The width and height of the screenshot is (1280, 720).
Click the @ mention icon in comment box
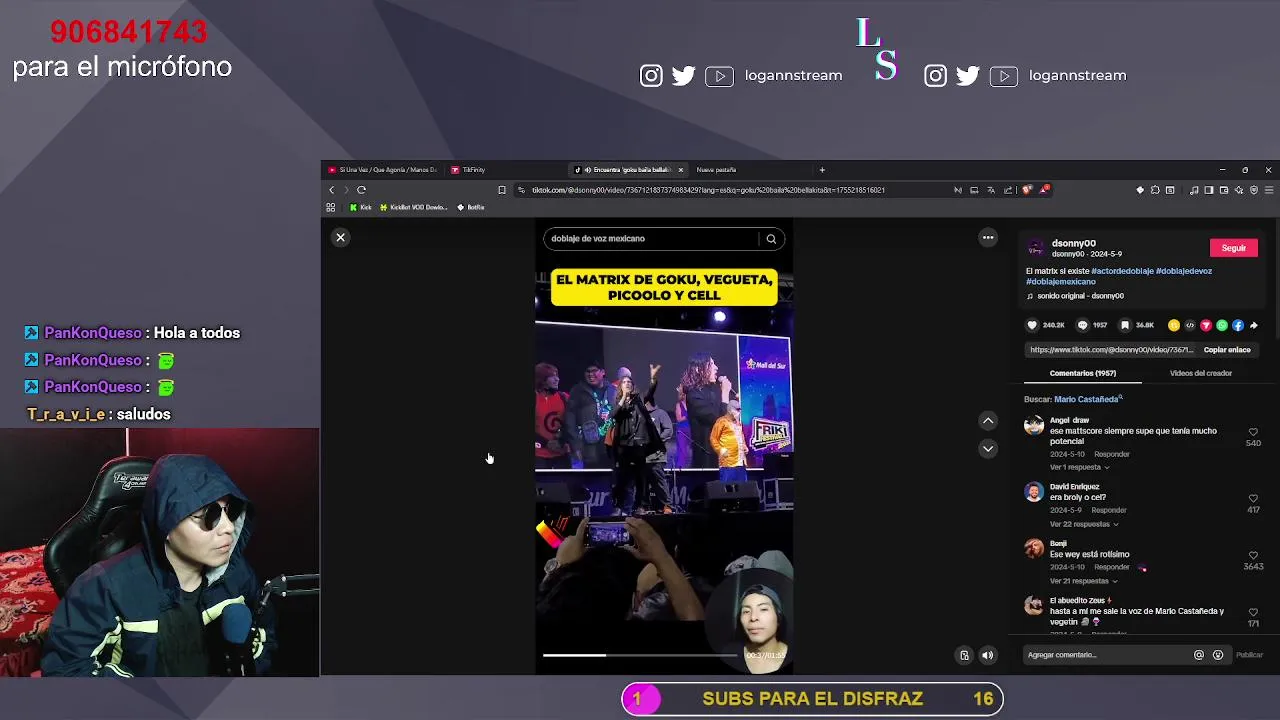[1199, 655]
